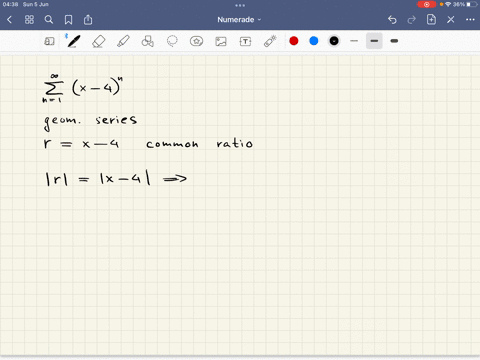Screen dimensions: 480x360
Task: Close the editing mode with X
Action: [x=451, y=20]
